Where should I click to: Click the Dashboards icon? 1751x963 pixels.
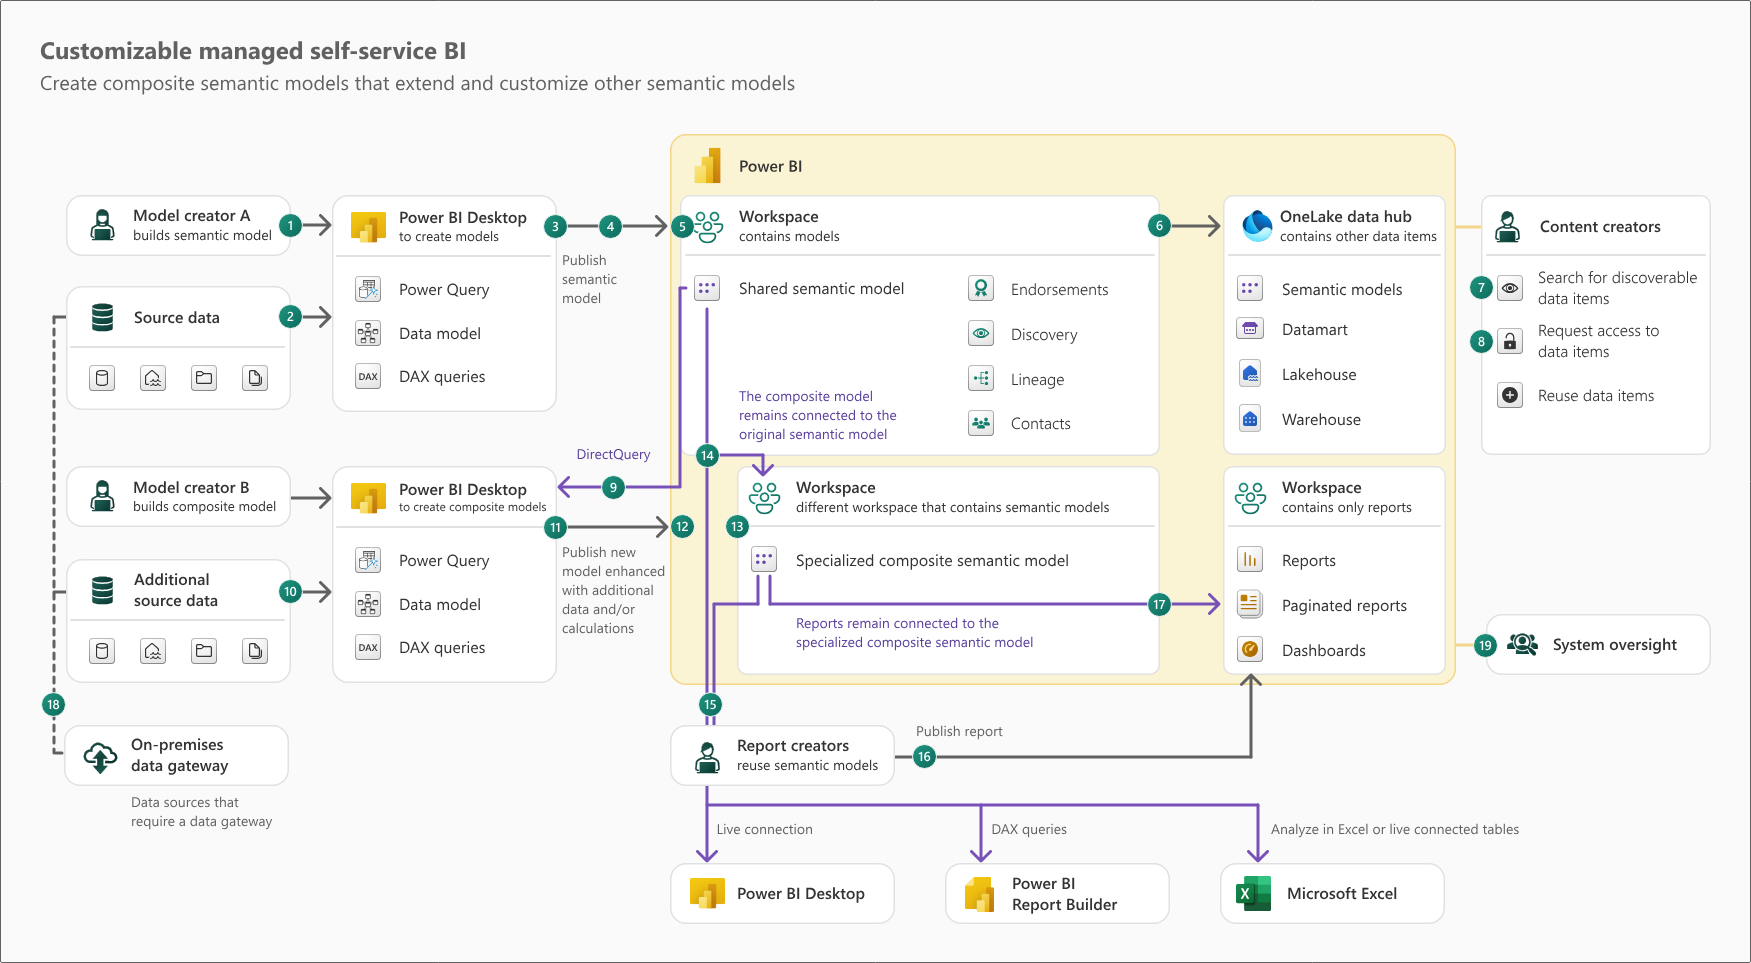(x=1250, y=649)
